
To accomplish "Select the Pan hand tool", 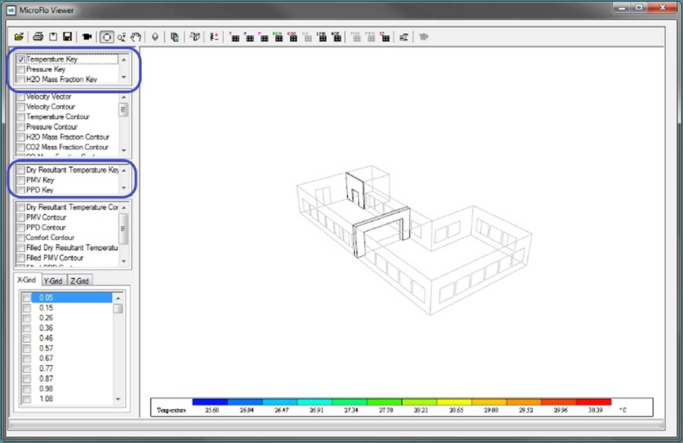I will (136, 37).
